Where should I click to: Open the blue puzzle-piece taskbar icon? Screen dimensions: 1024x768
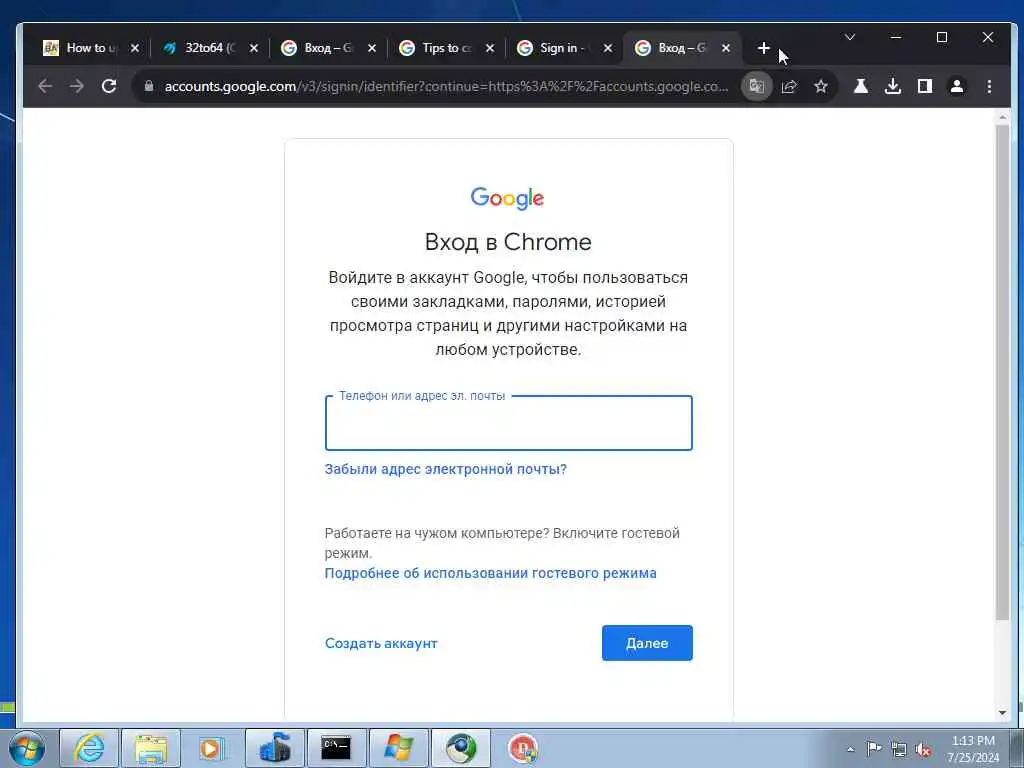point(275,748)
